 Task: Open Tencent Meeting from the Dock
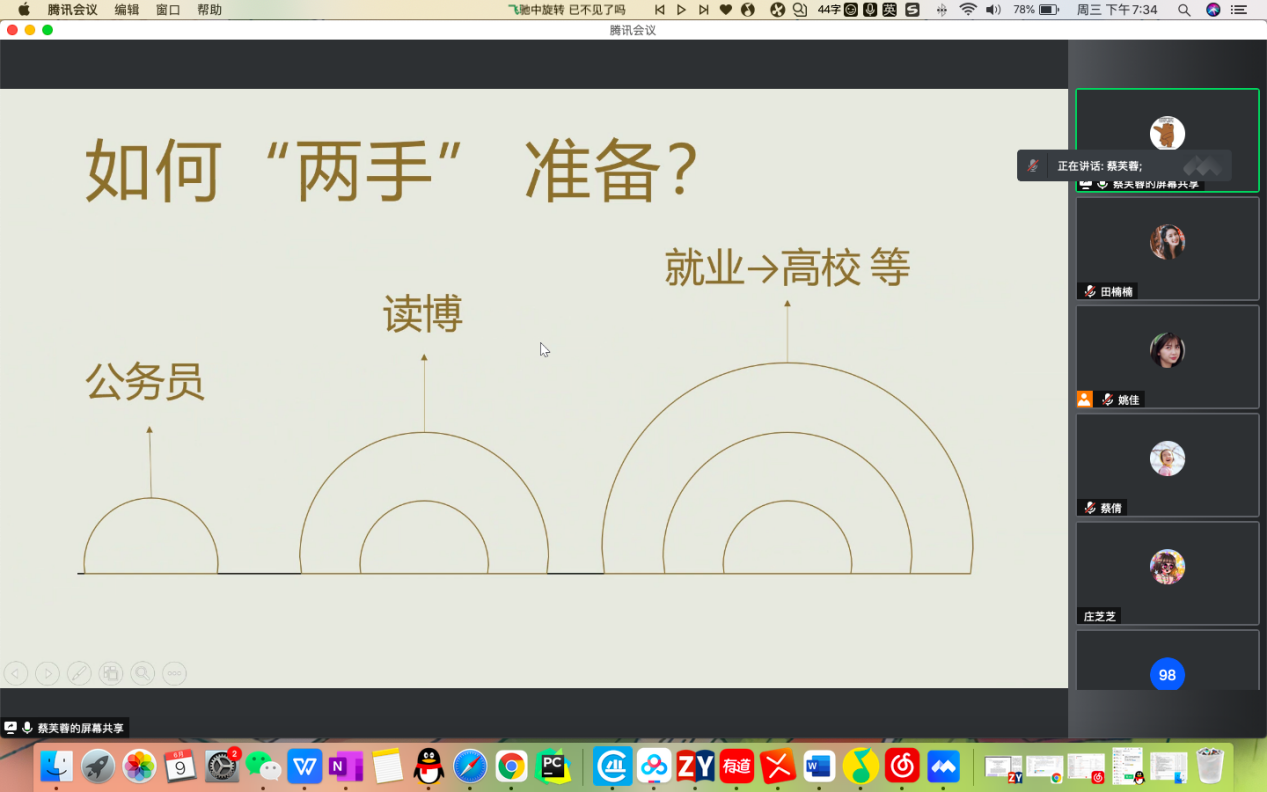[943, 766]
